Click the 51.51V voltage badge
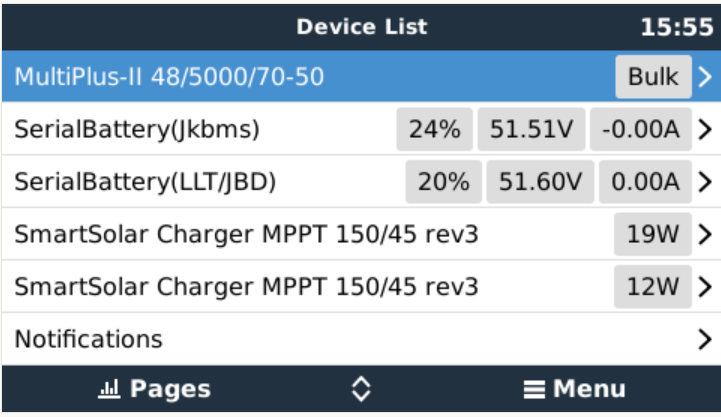The height and width of the screenshot is (417, 721). pos(530,130)
